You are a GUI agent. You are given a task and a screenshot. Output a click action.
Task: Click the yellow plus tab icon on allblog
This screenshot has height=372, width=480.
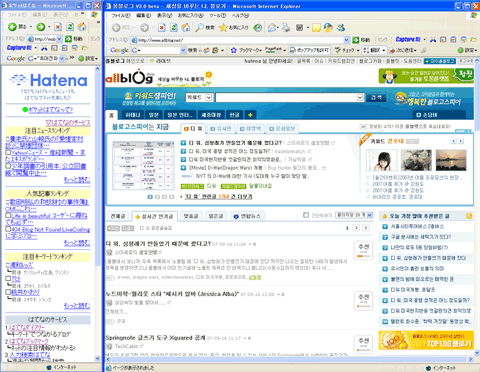point(250,115)
